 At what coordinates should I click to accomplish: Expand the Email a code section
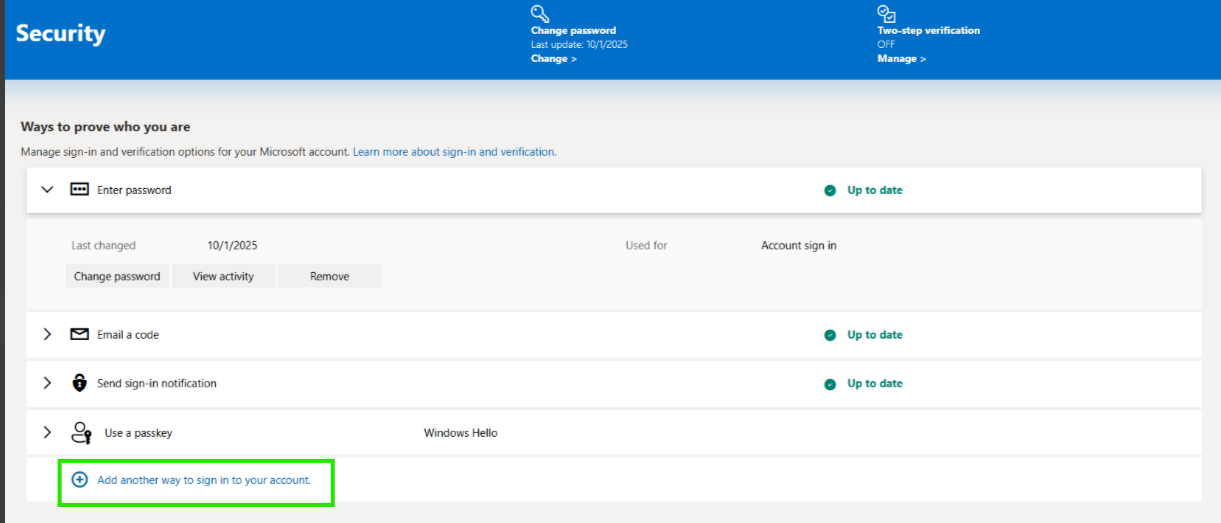click(47, 334)
